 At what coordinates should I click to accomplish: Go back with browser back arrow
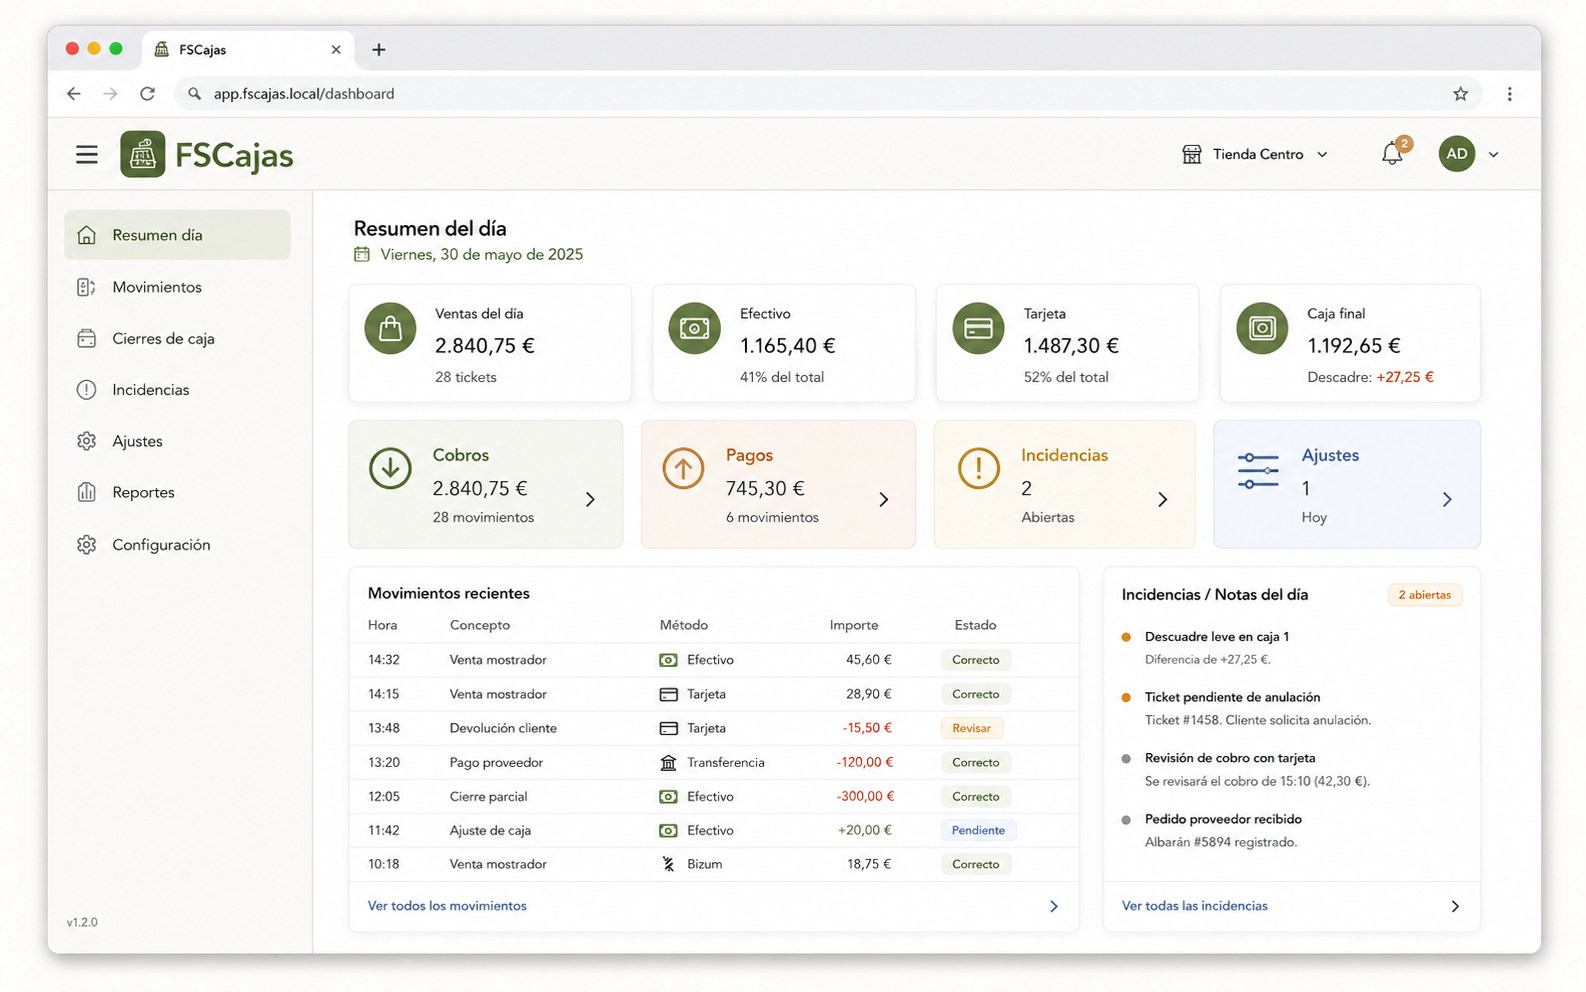(x=74, y=93)
